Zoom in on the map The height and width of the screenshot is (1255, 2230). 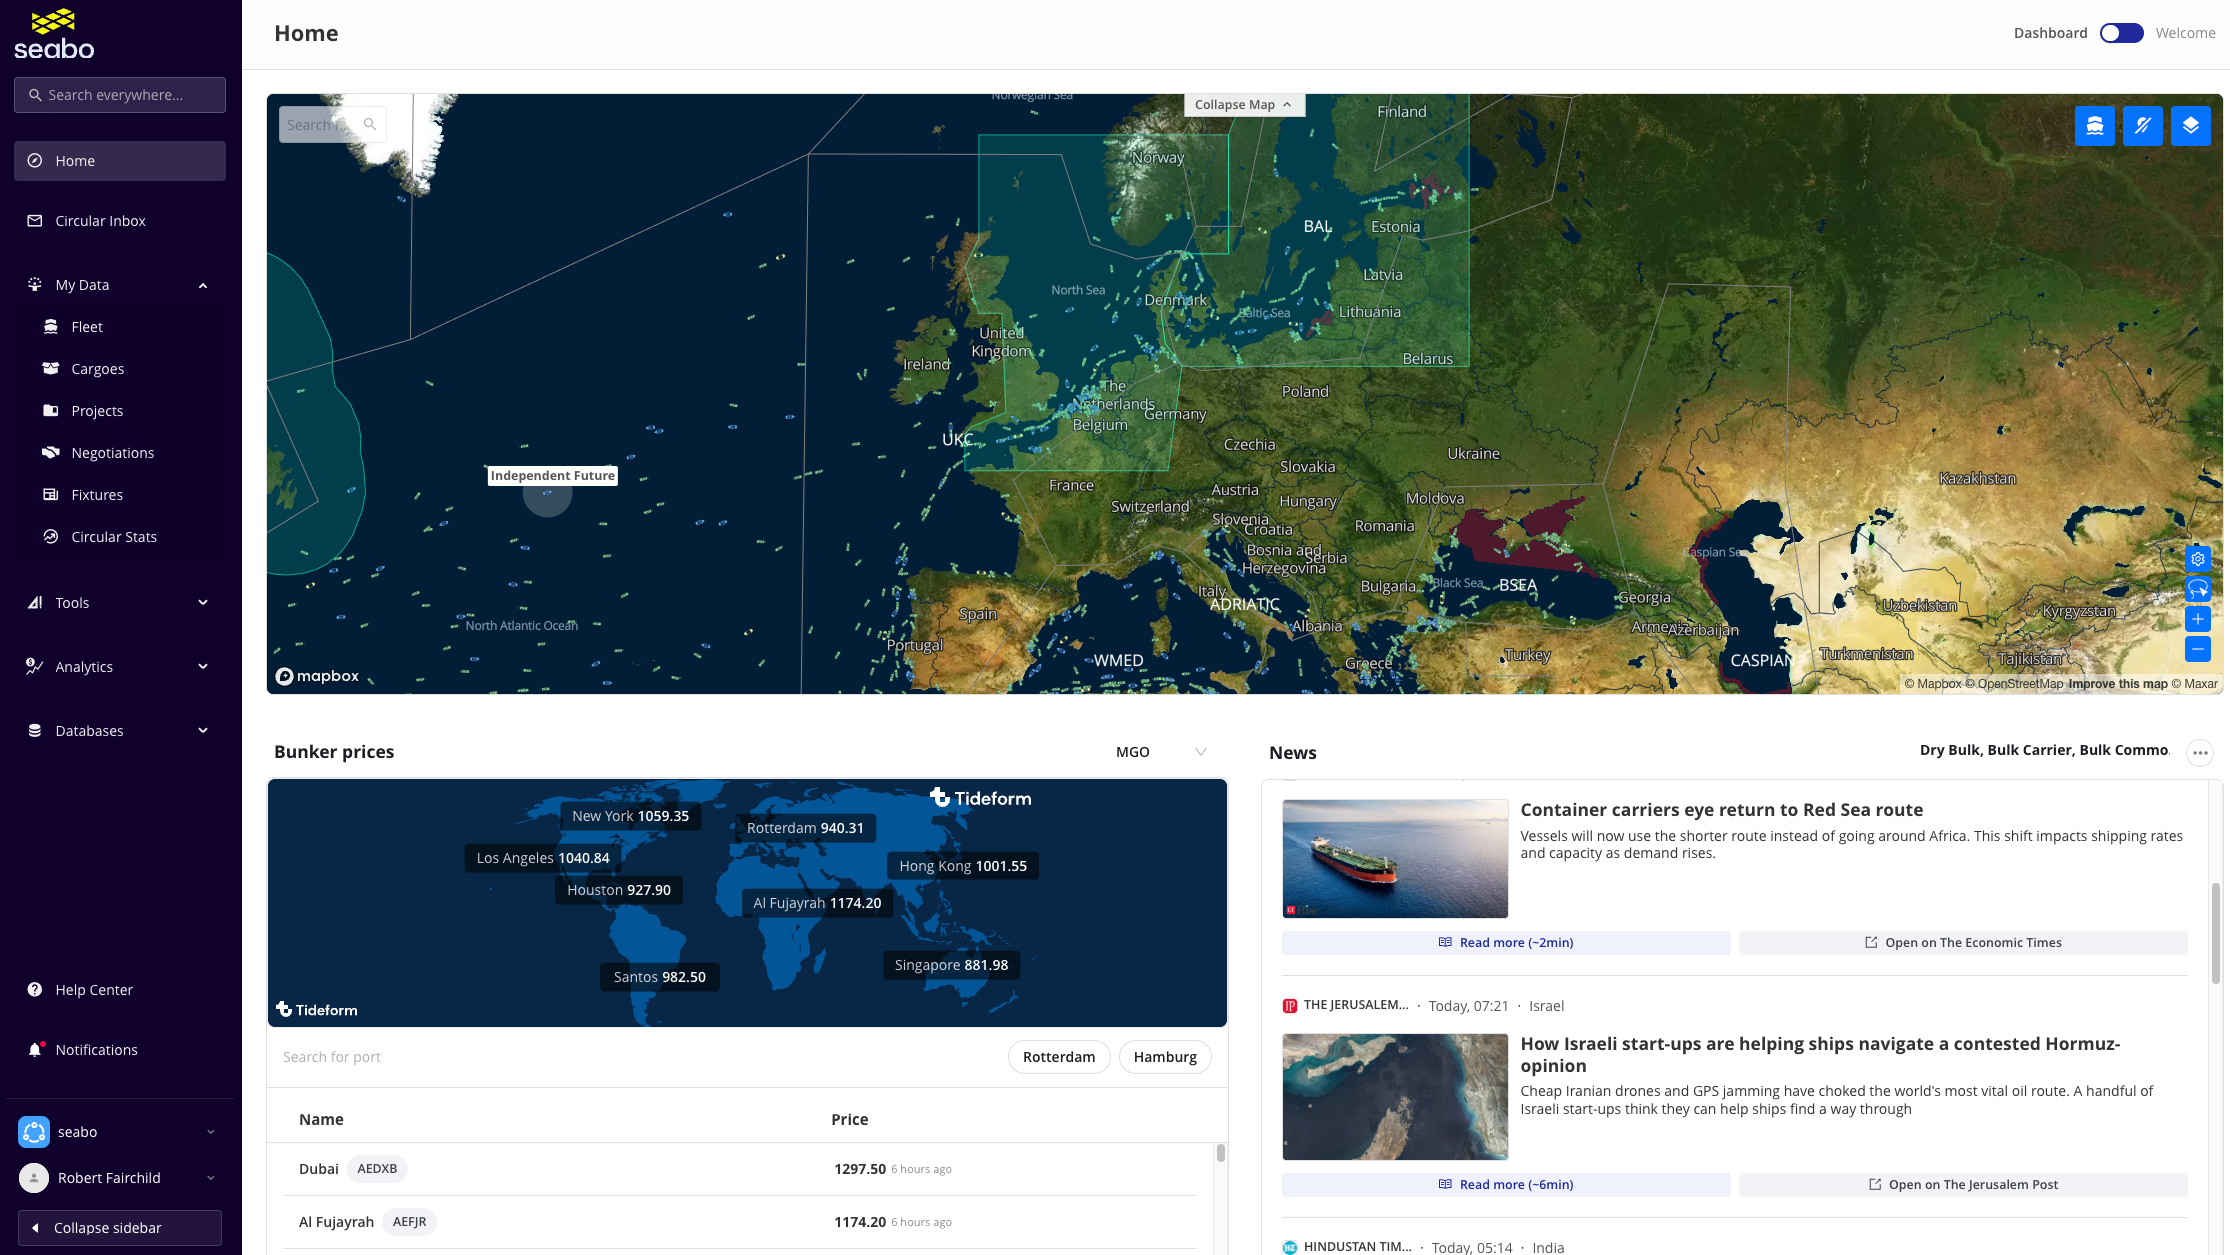click(2198, 619)
